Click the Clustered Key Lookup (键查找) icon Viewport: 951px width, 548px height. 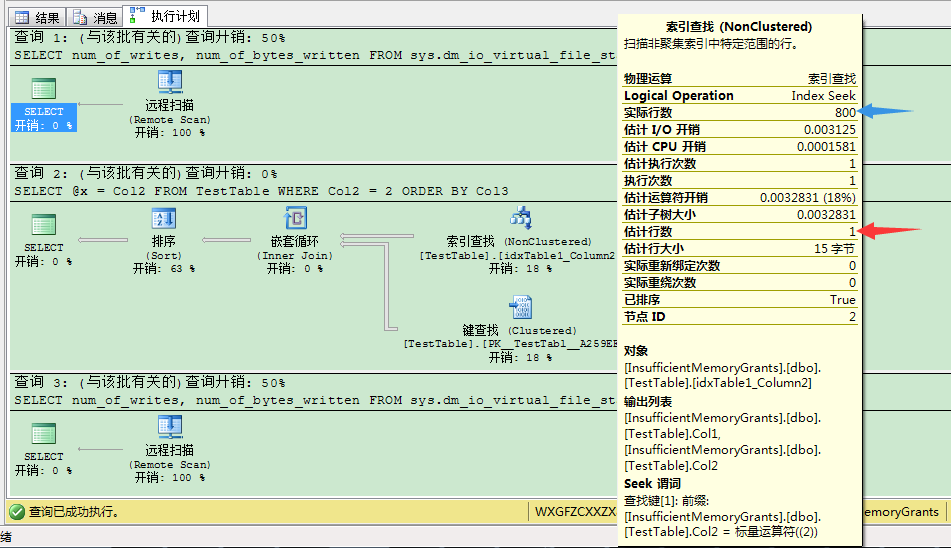[521, 307]
